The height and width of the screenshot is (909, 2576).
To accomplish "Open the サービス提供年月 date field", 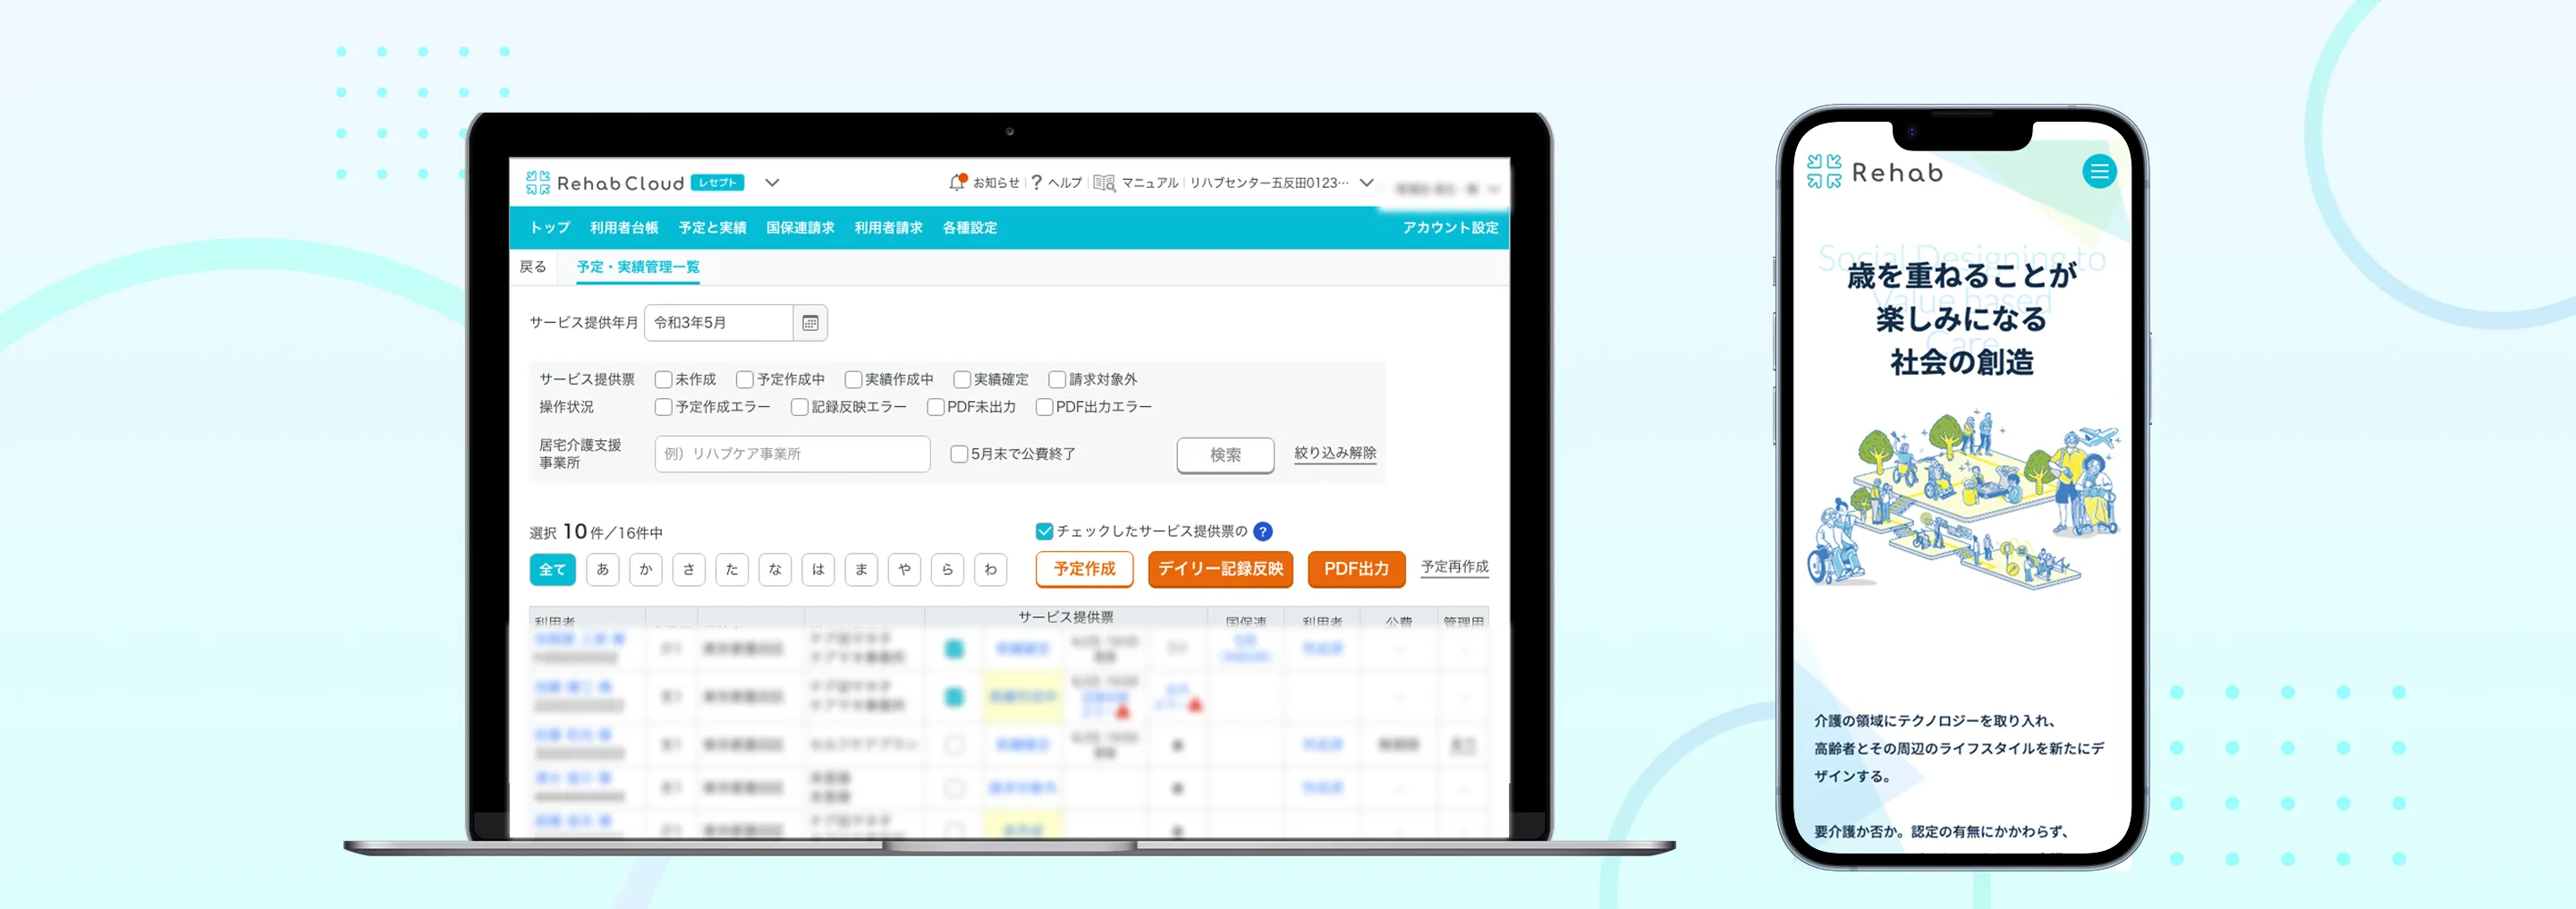I will coord(719,323).
